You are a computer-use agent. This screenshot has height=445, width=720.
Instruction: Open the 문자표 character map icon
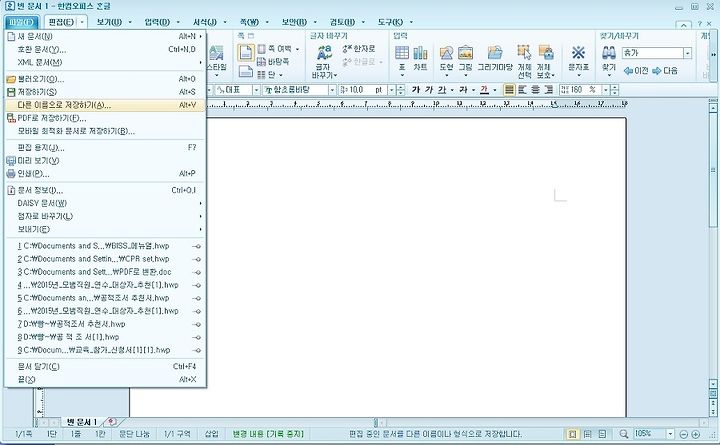point(579,53)
